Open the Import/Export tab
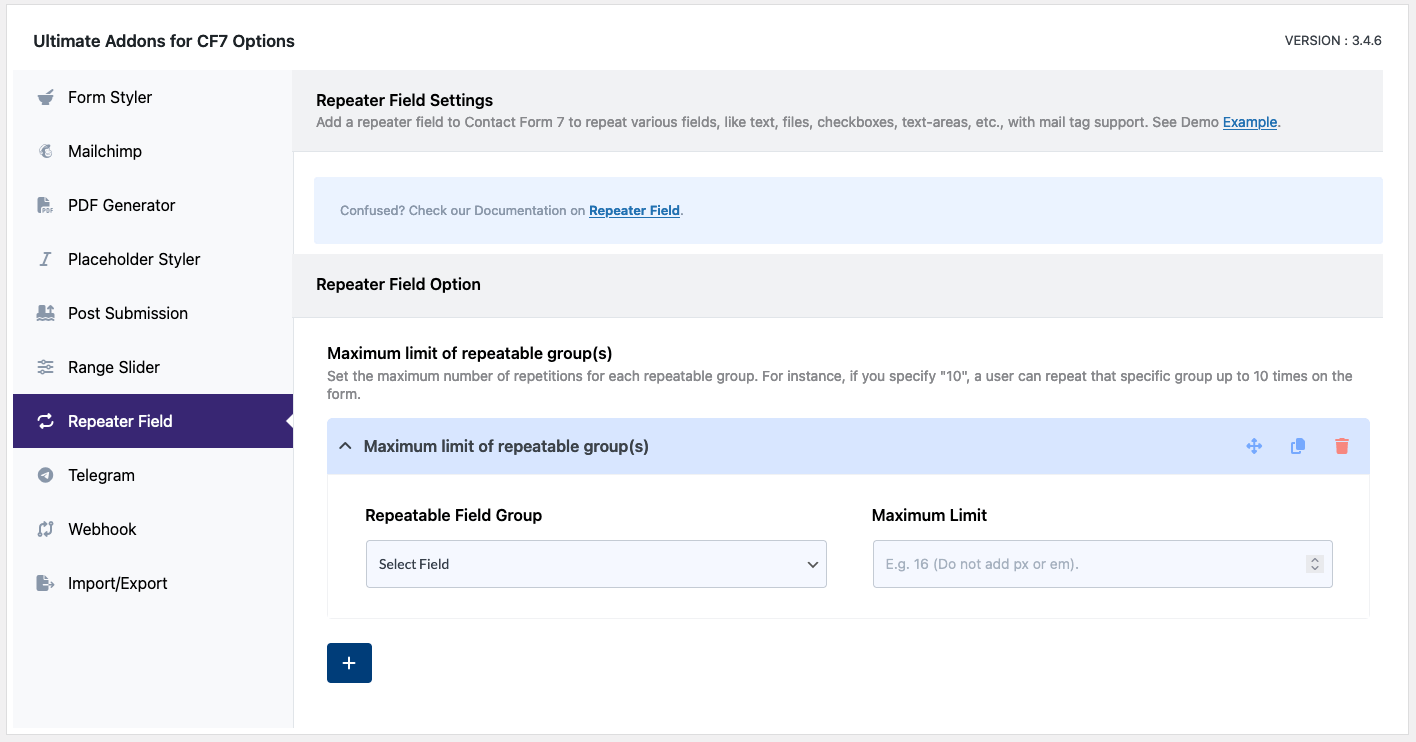The image size is (1416, 742). point(153,583)
